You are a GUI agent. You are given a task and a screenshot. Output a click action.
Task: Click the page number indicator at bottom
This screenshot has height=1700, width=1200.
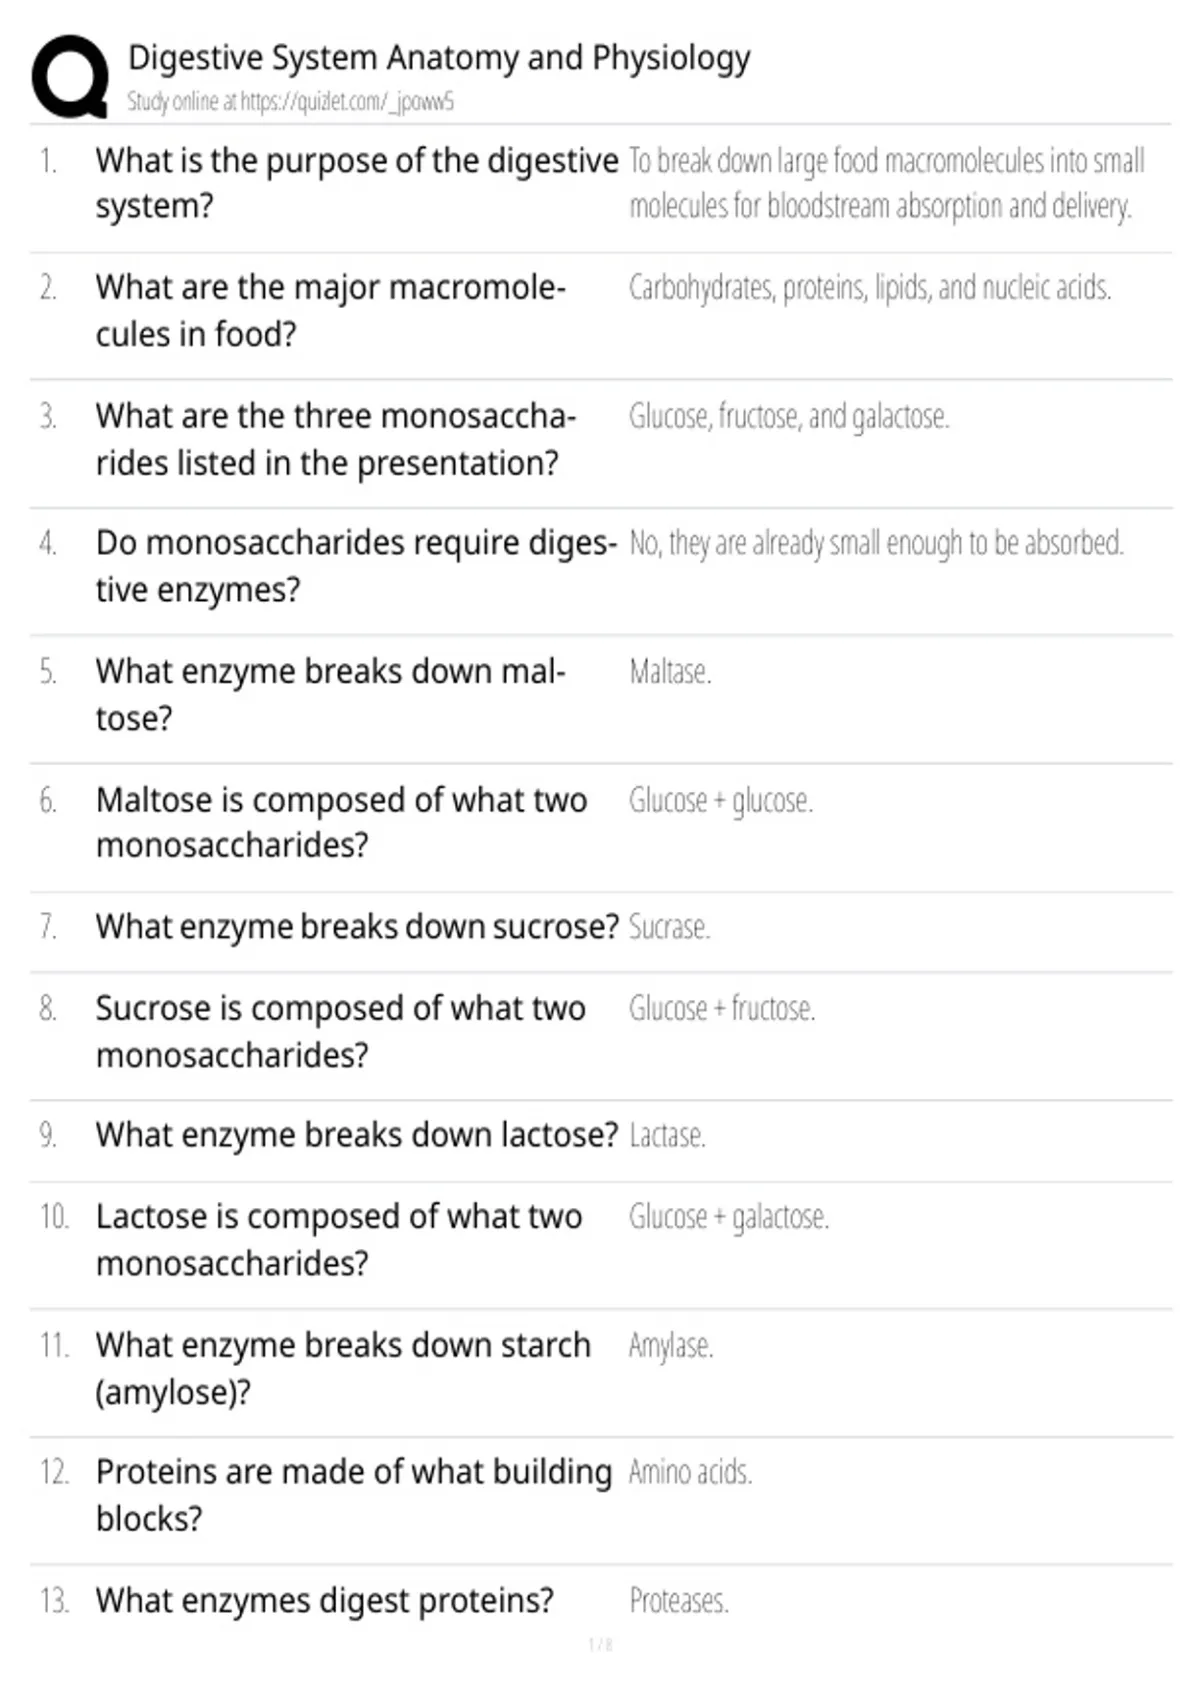coord(600,1645)
